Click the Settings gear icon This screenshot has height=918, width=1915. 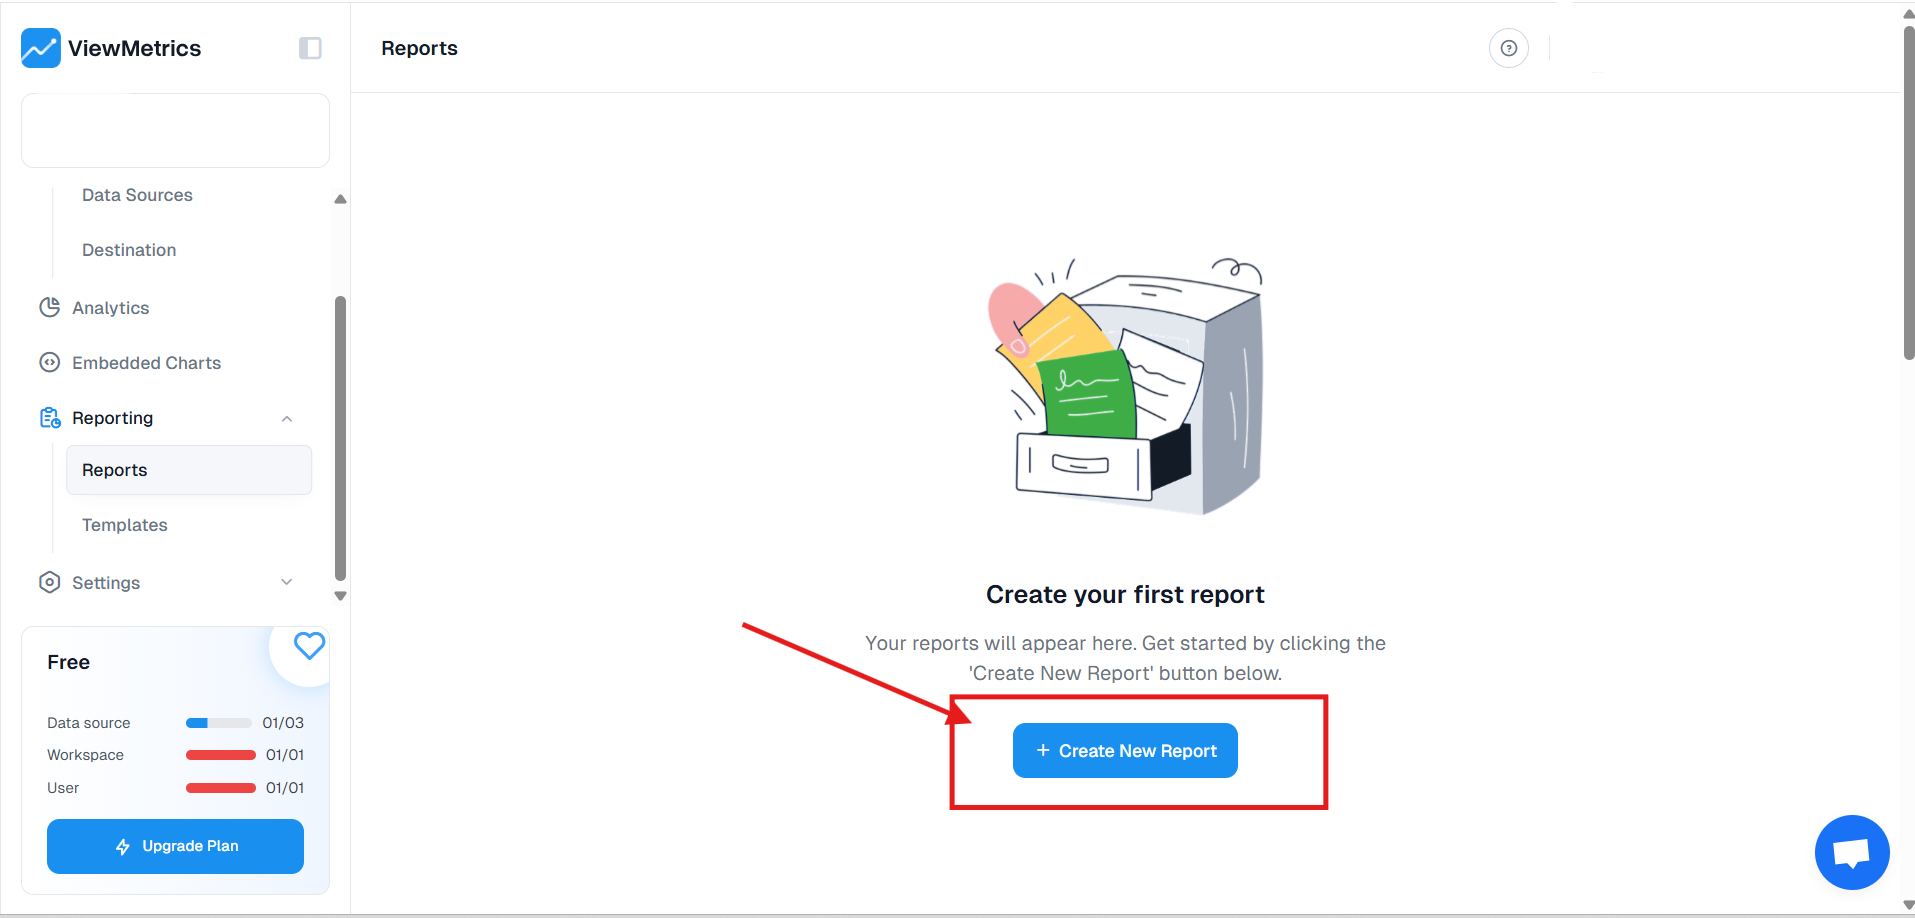tap(49, 582)
